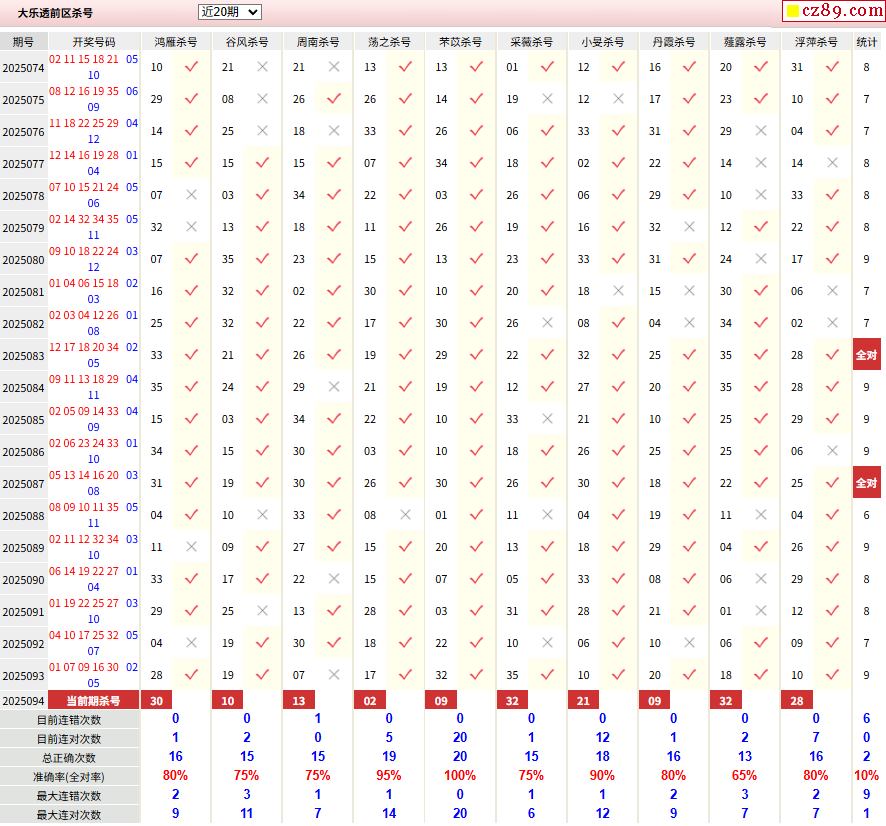Viewport: 886px width, 826px height.
Task: Select the 芣苡杀号 column header
Action: tap(461, 42)
